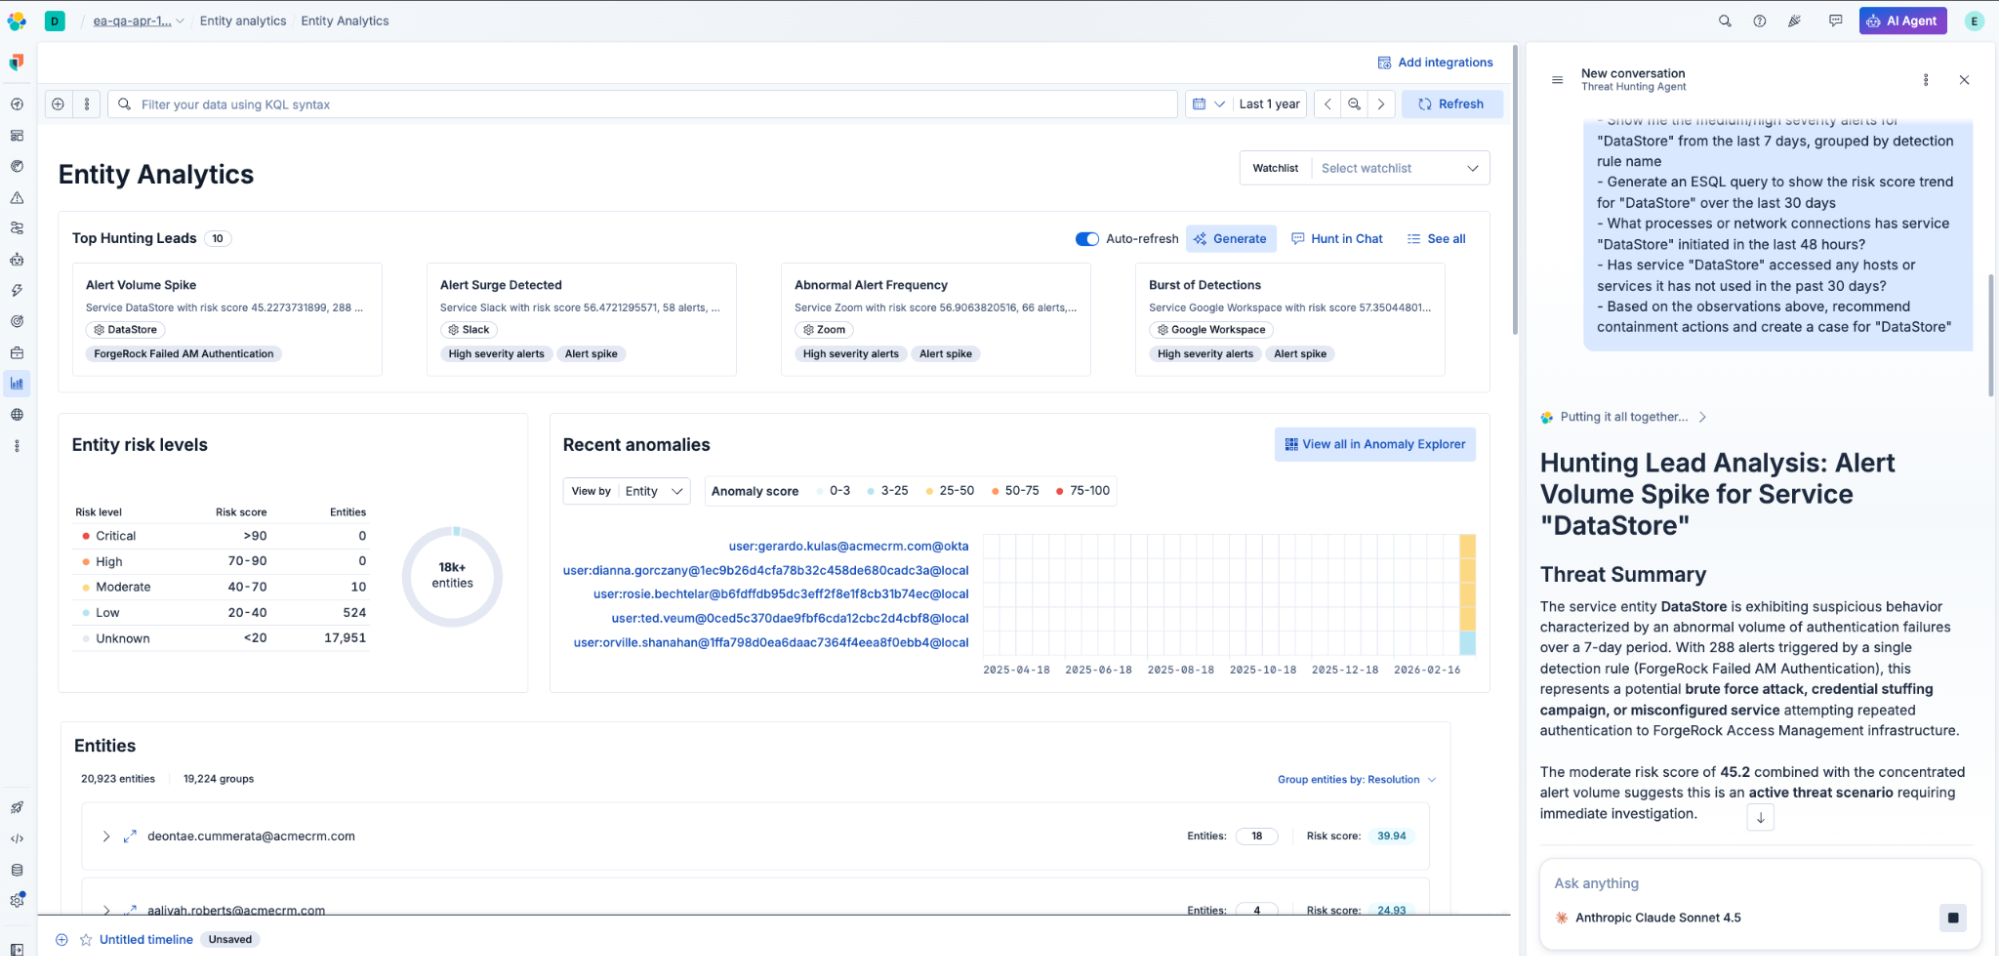Click View all in Anomaly Explorer

pos(1375,445)
